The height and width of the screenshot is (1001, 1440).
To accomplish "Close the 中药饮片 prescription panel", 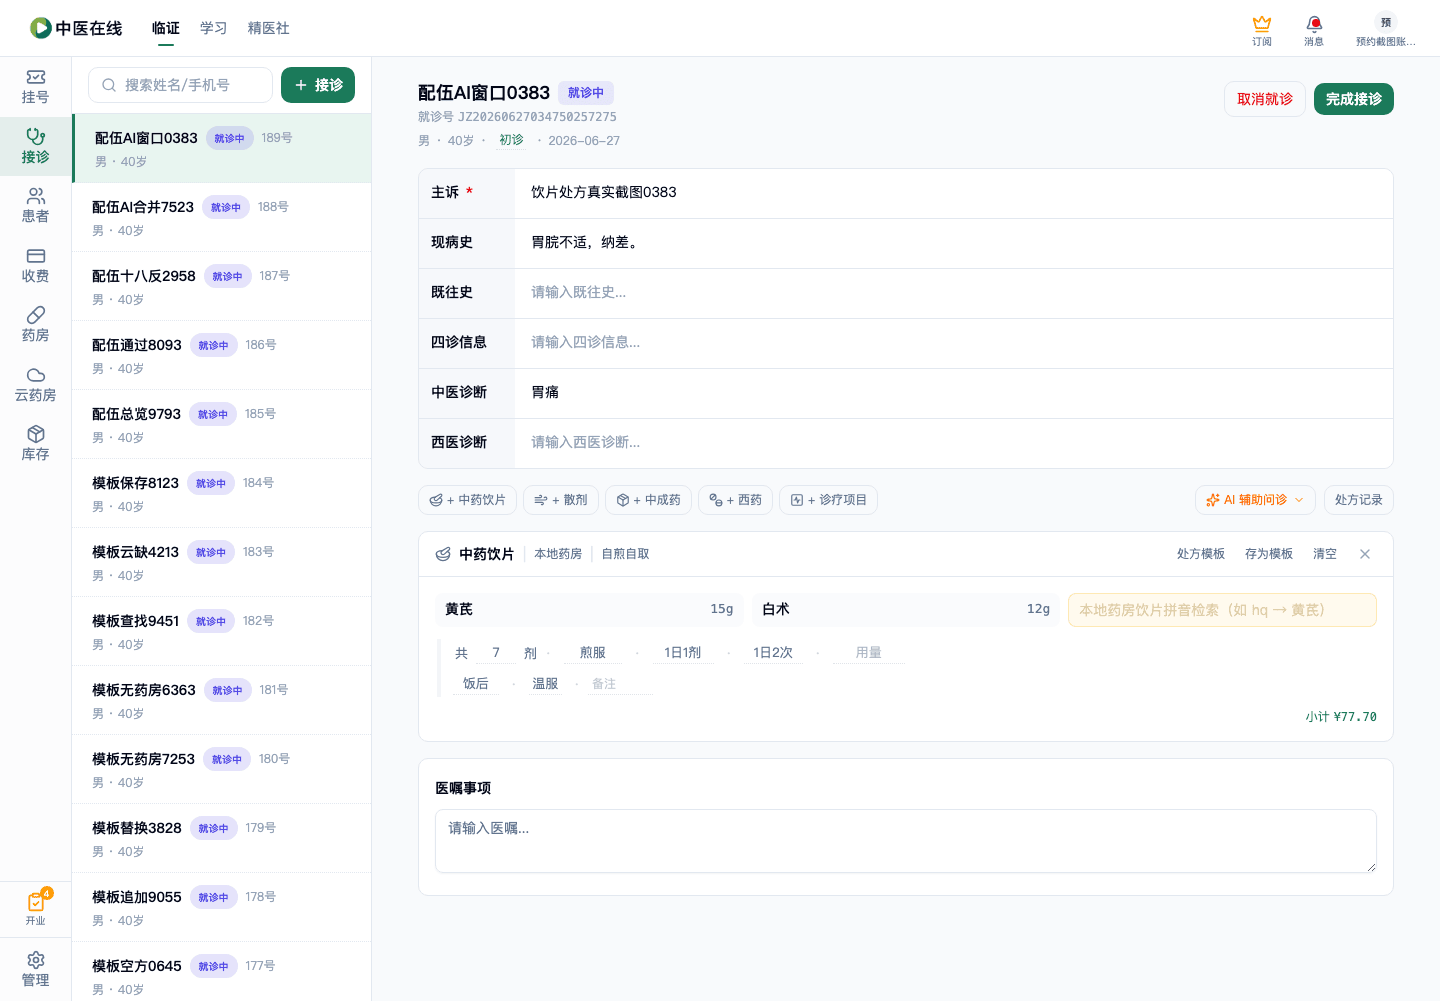I will click(x=1365, y=554).
